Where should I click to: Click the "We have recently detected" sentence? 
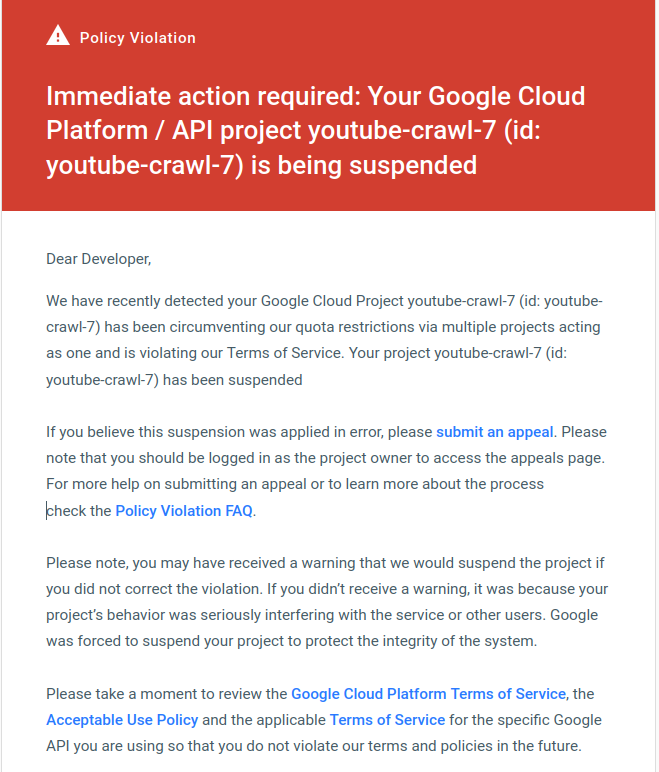click(324, 301)
